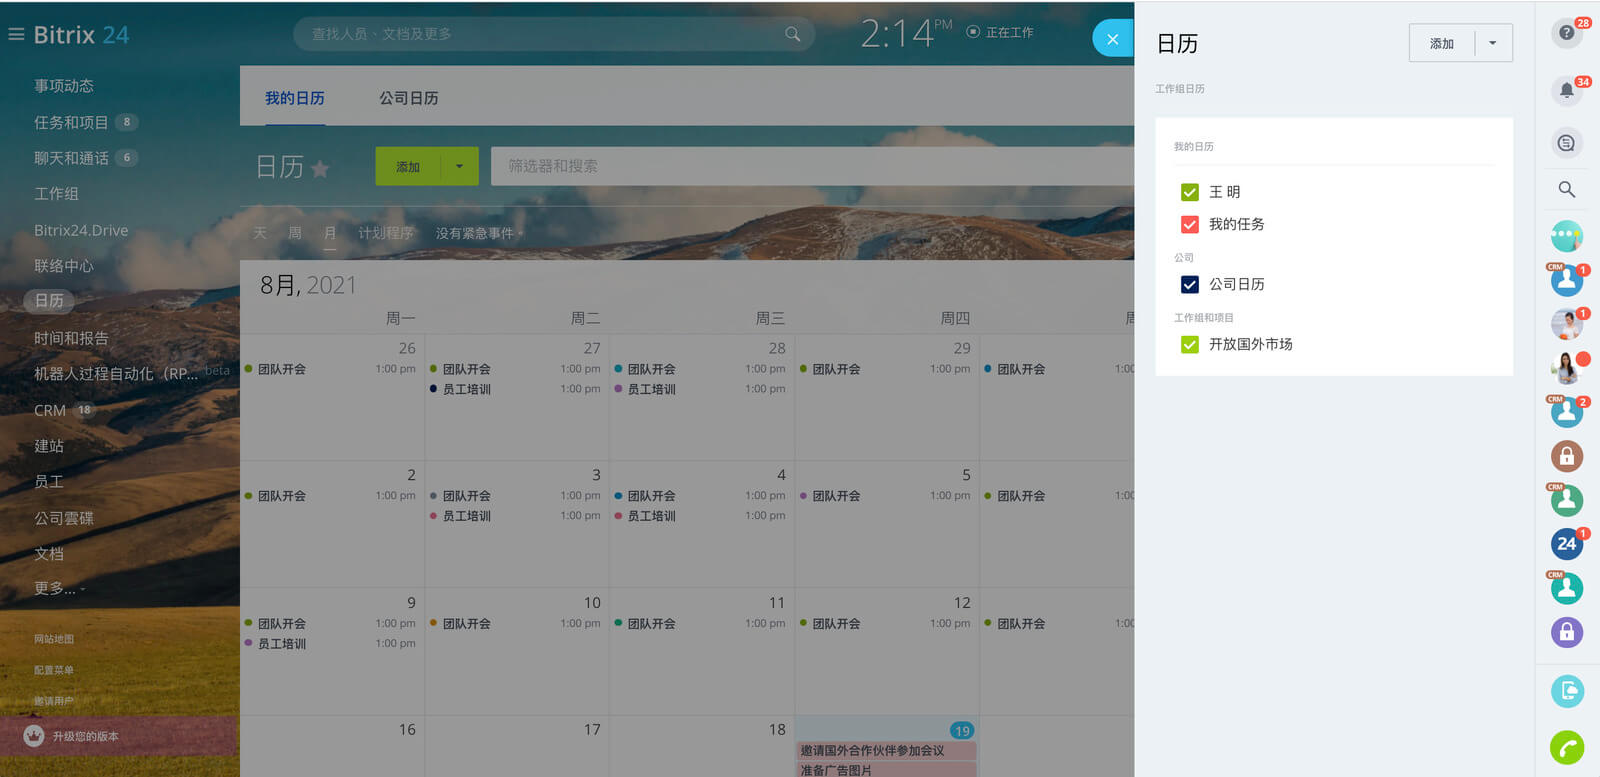This screenshot has width=1600, height=777.
Task: Open the brown lock chat icon
Action: (x=1567, y=456)
